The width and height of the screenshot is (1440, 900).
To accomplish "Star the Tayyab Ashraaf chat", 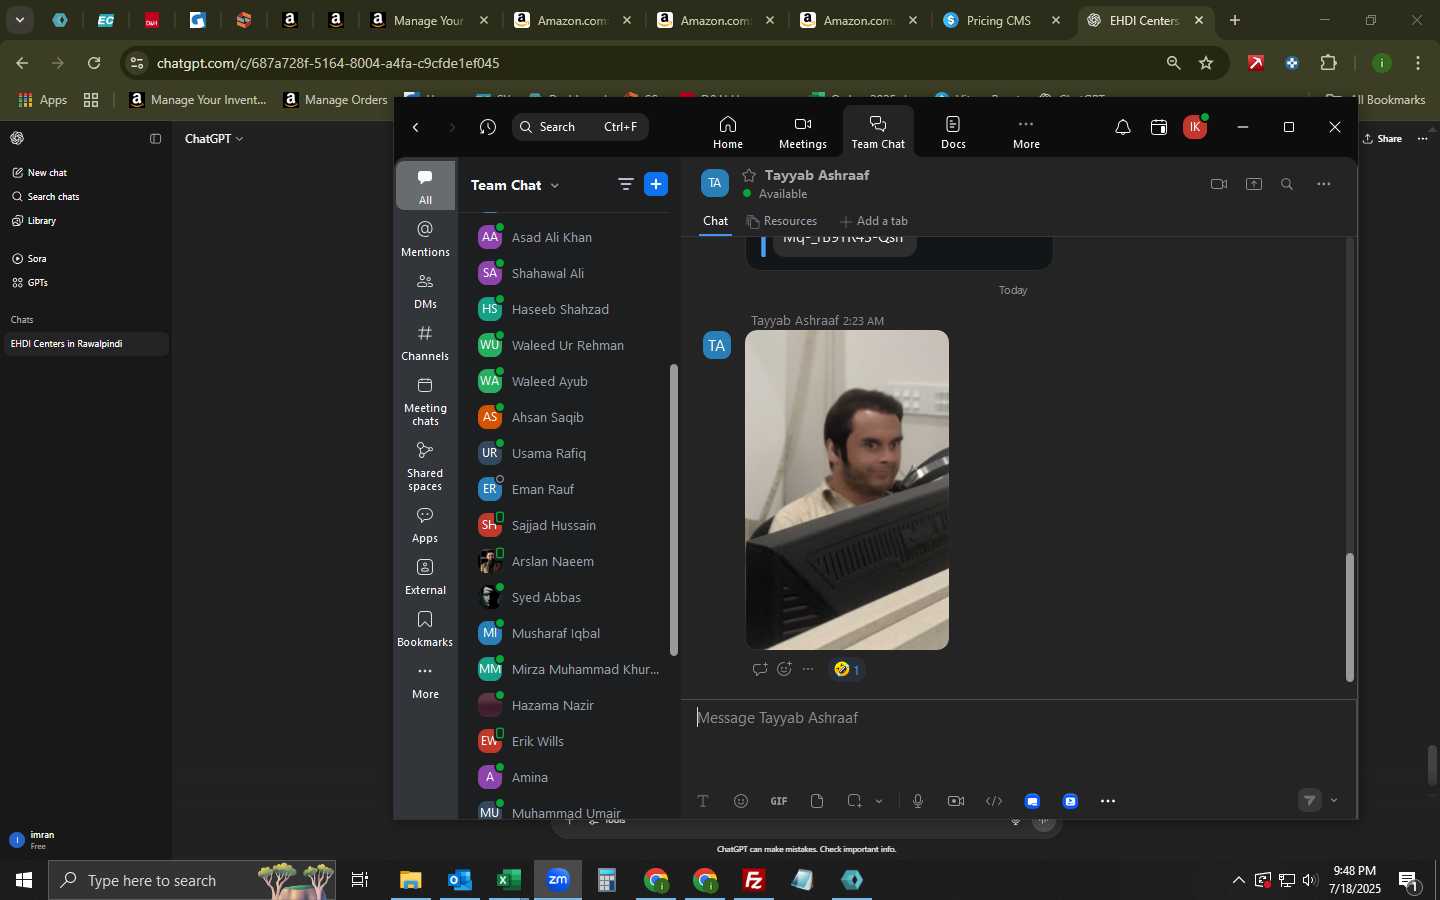I will pos(749,175).
